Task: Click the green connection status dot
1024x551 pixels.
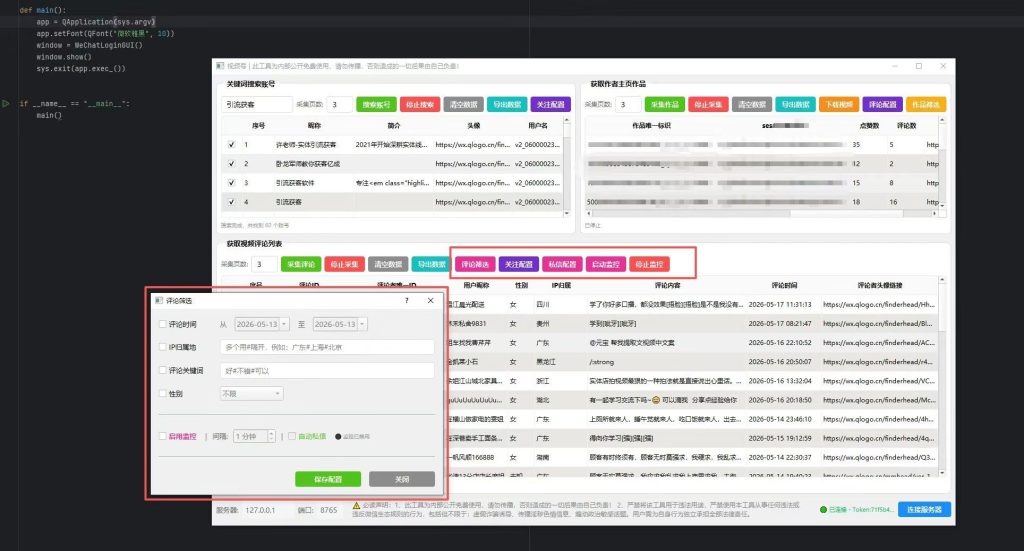Action: pyautogui.click(x=823, y=509)
